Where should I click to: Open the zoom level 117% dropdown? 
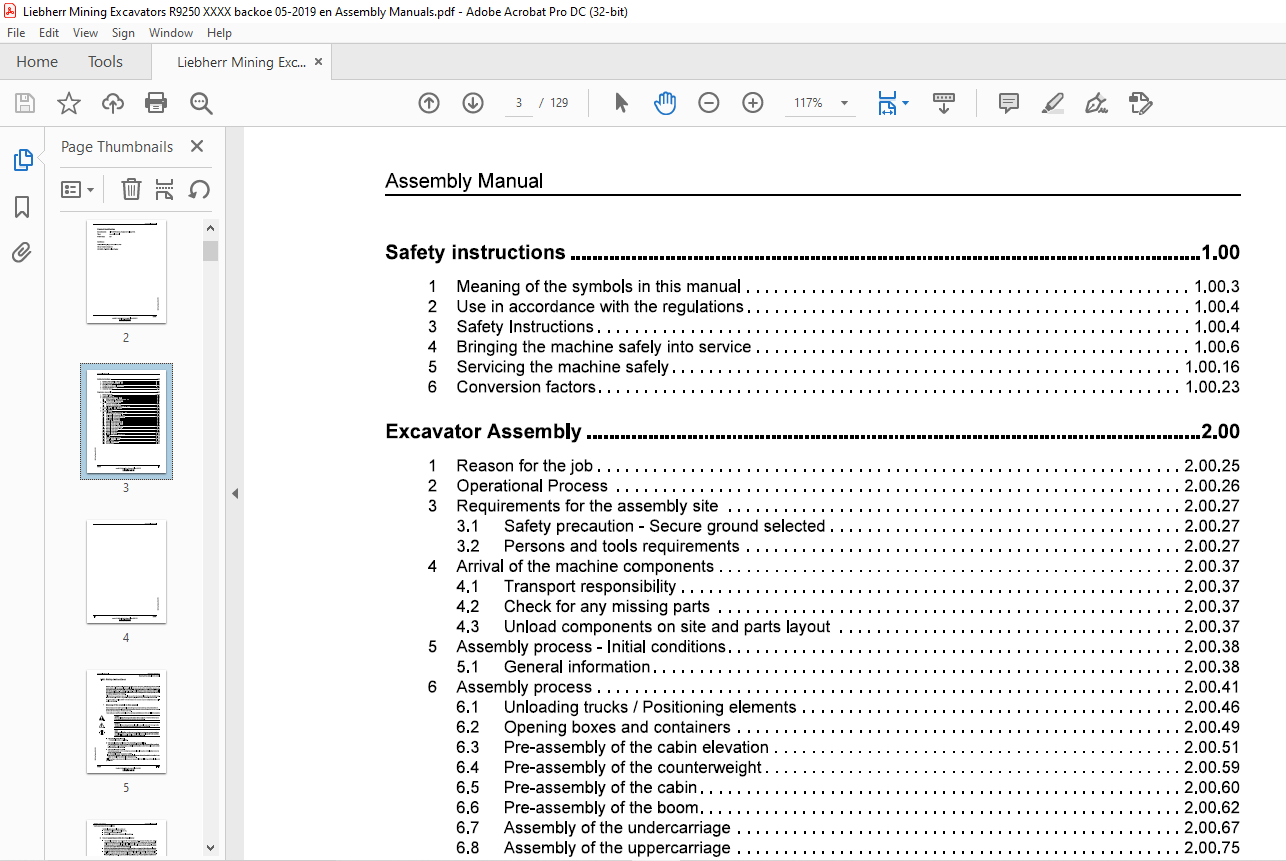coord(844,103)
